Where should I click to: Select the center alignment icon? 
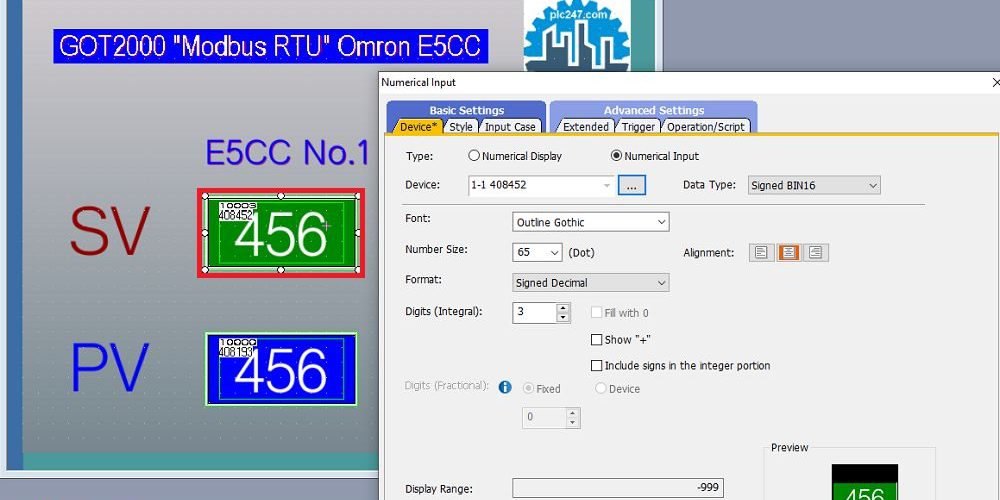pos(789,253)
